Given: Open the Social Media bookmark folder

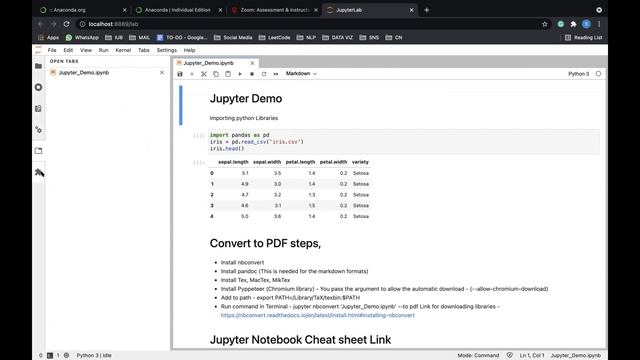Looking at the screenshot, I should [233, 38].
